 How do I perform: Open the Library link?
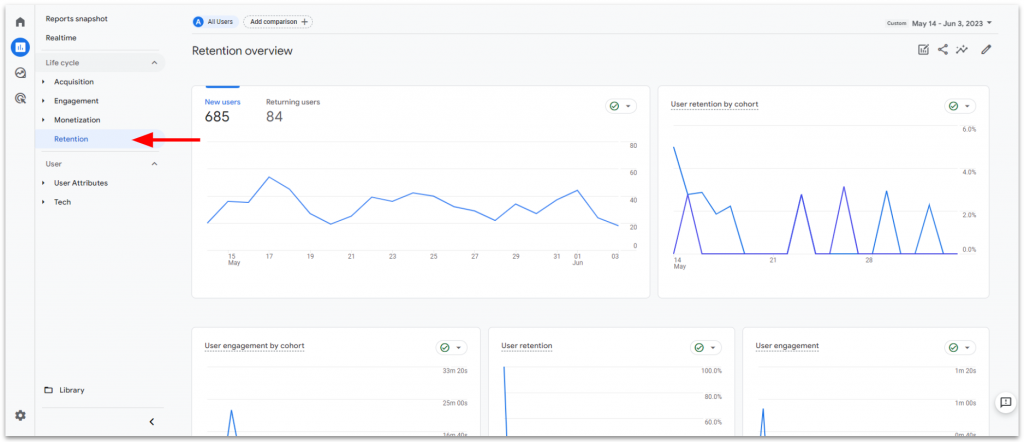coord(71,390)
